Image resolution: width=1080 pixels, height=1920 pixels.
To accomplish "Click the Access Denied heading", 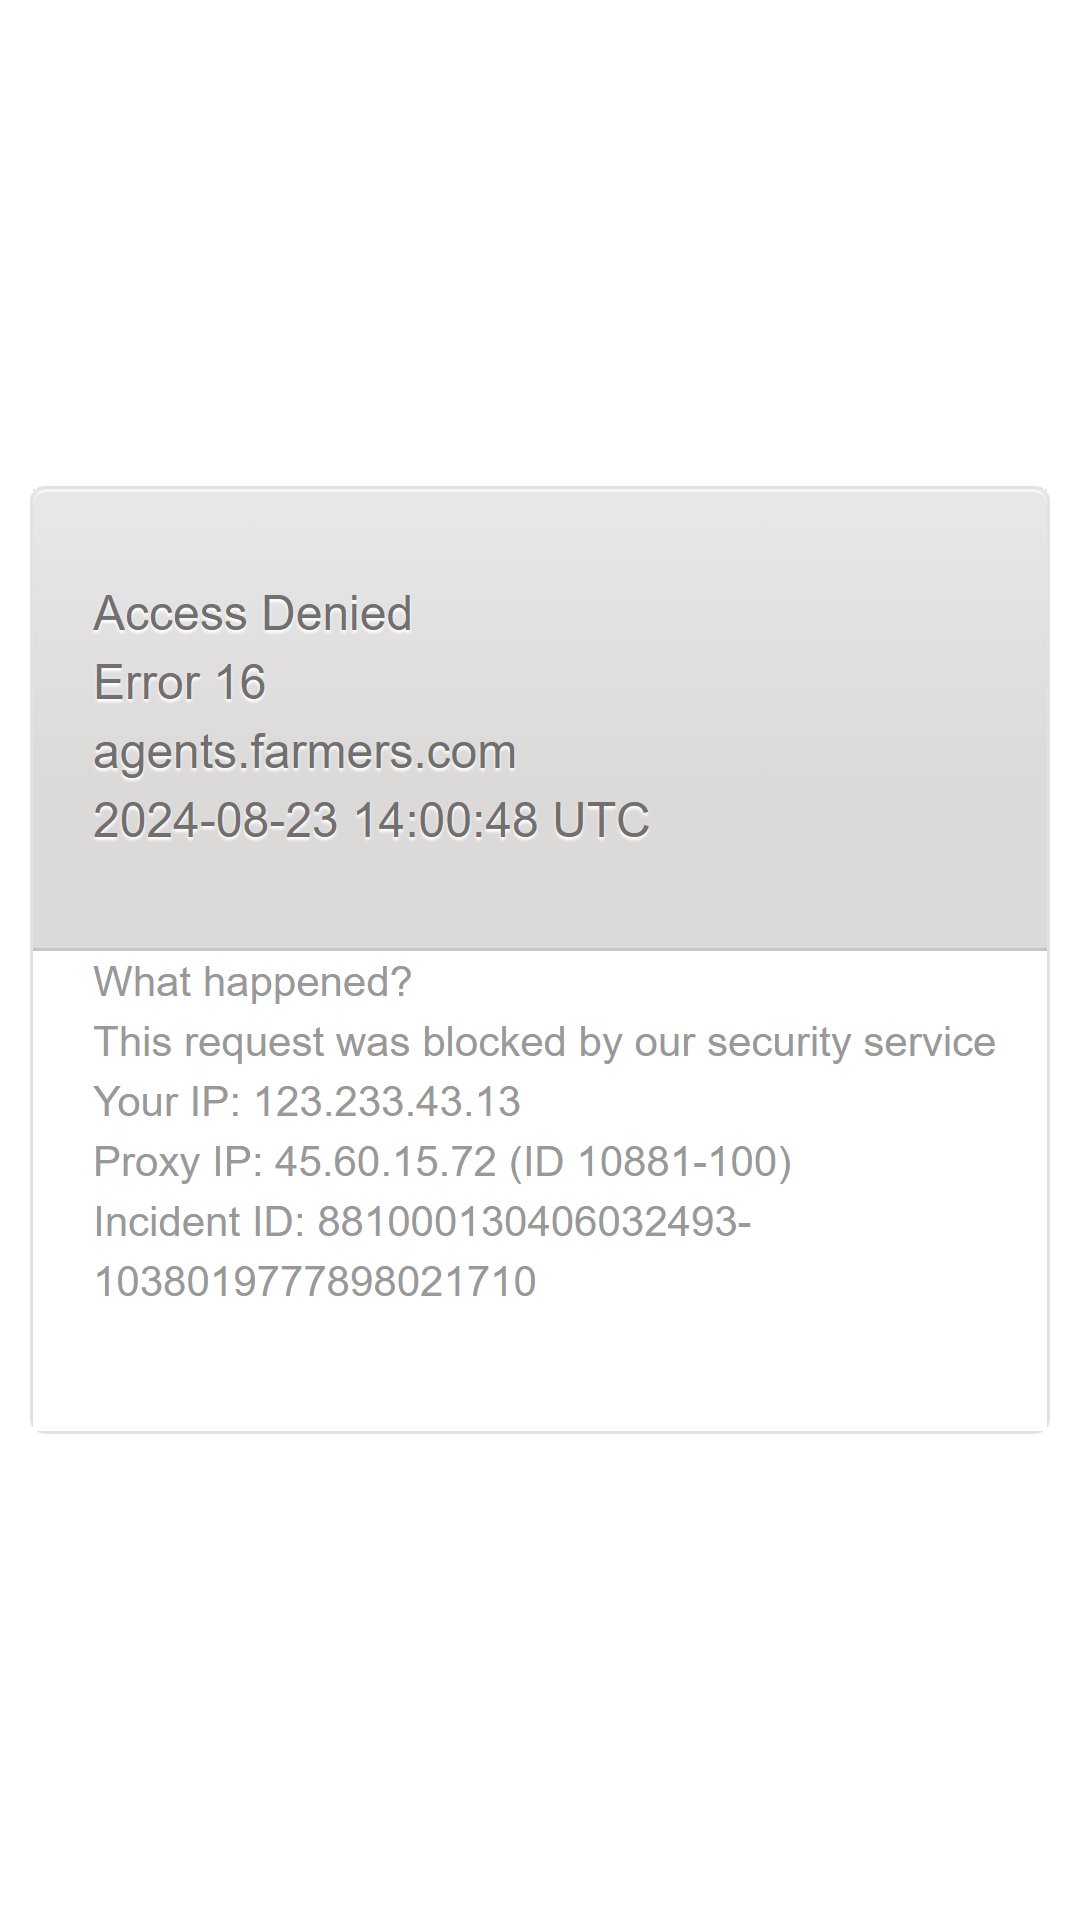I will coord(252,613).
